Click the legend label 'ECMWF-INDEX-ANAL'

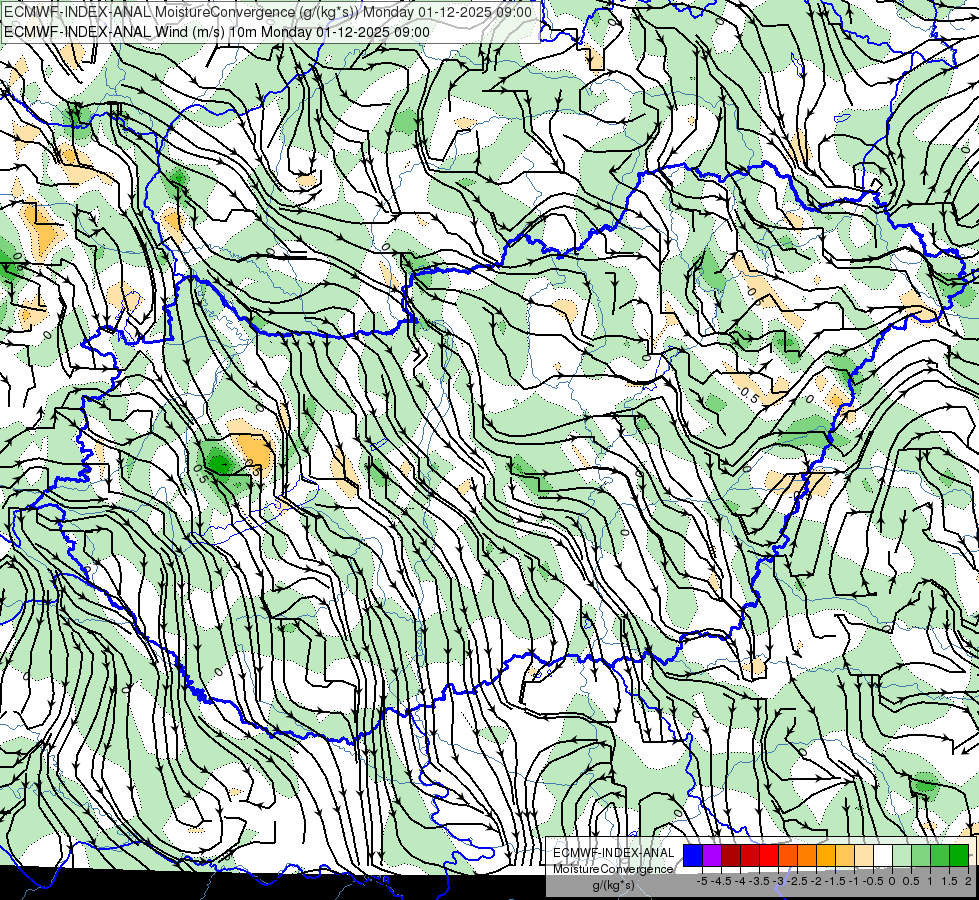pyautogui.click(x=613, y=853)
